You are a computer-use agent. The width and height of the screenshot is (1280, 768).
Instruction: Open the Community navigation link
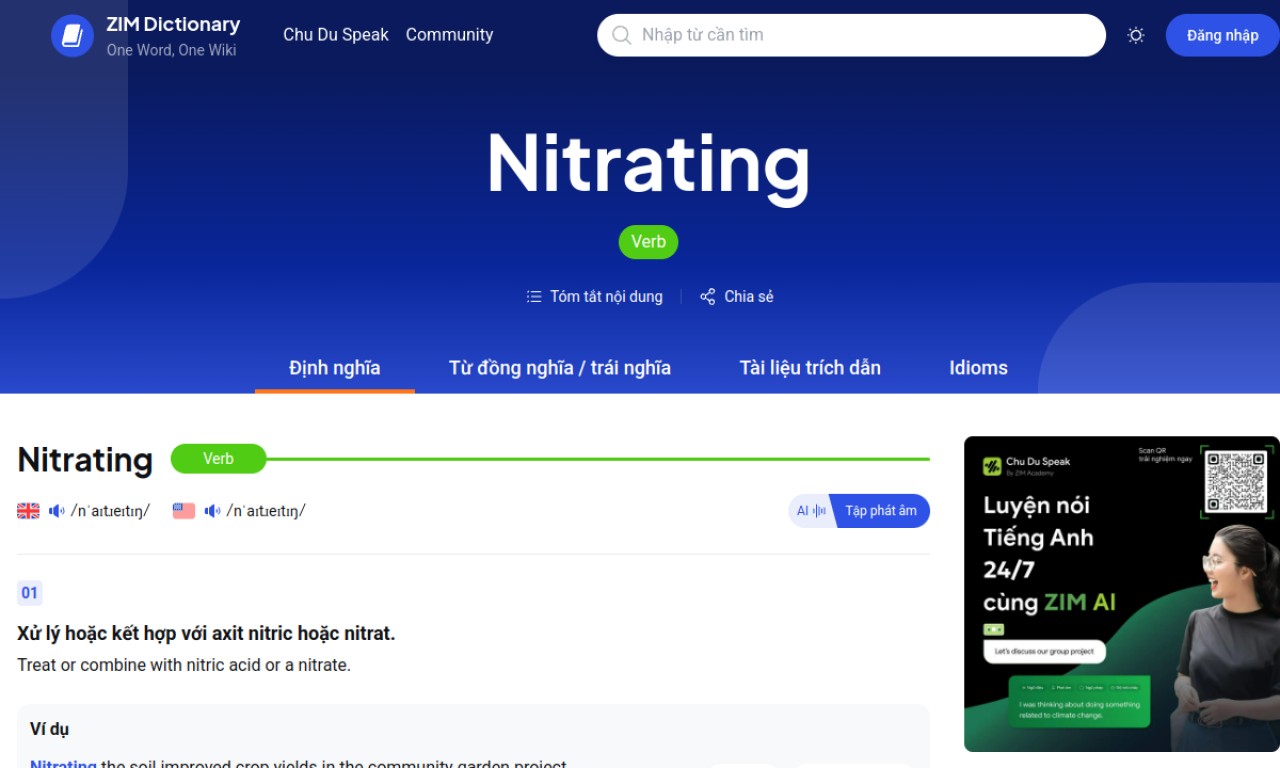tap(449, 34)
